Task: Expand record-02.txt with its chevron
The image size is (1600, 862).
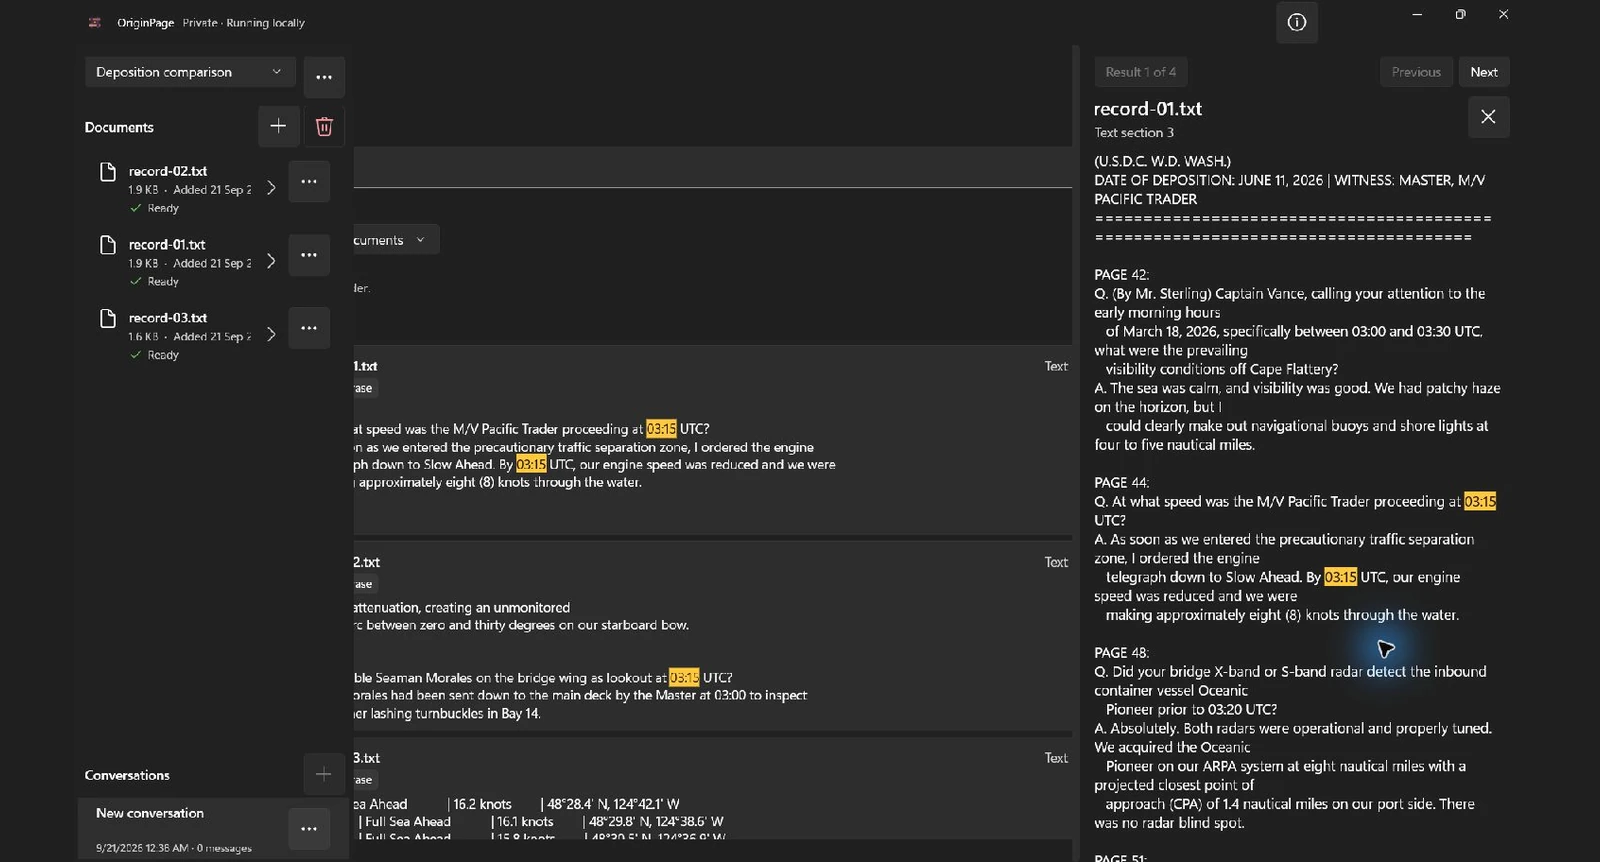Action: [271, 188]
